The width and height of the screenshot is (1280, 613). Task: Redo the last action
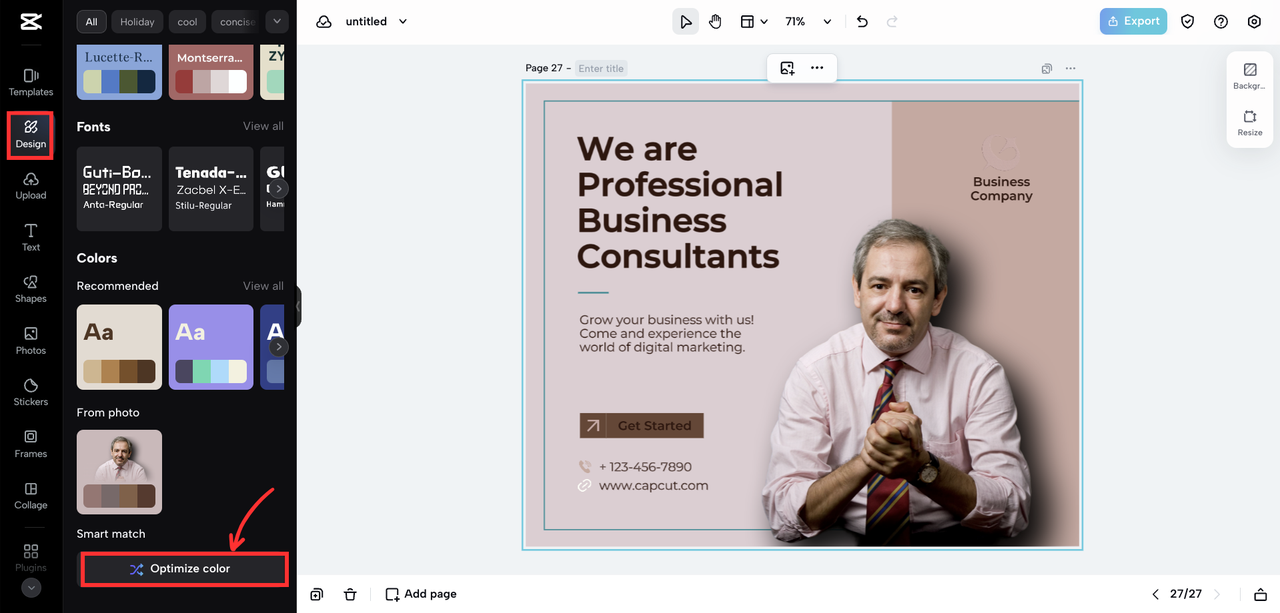coord(892,21)
